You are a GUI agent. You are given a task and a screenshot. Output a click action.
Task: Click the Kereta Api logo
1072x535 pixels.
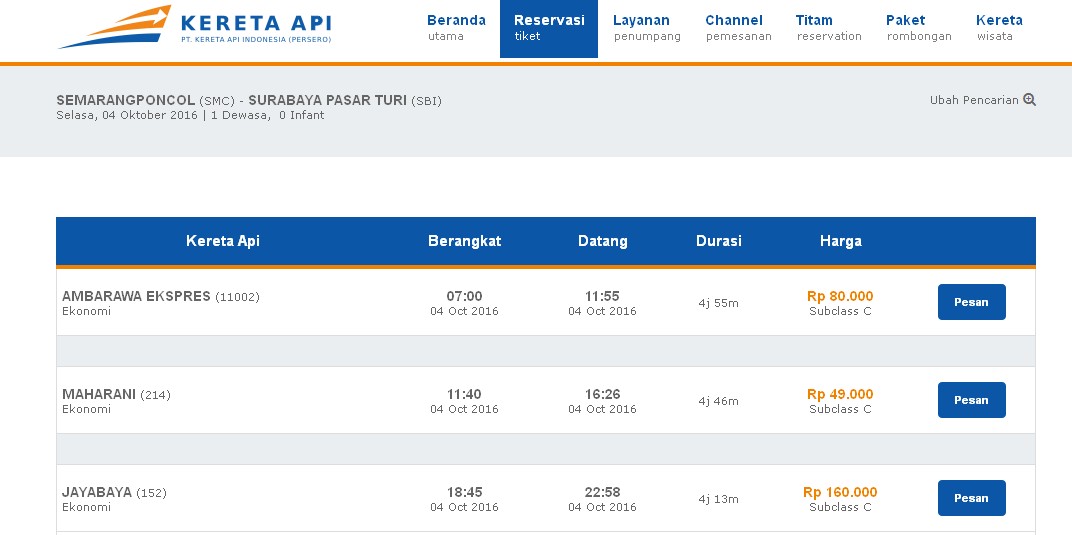(195, 27)
